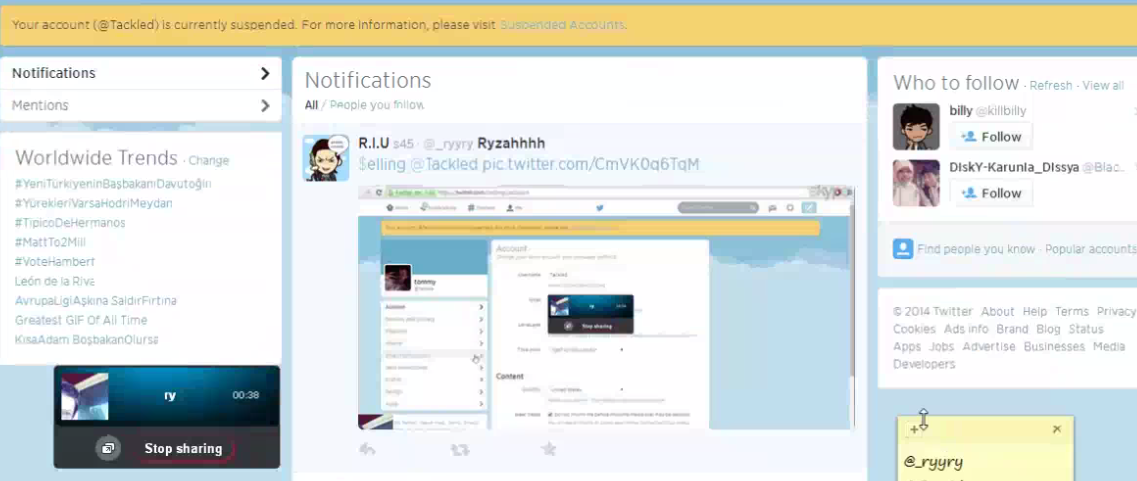1137x481 pixels.
Task: Open the Jobs footer link
Action: 942,346
